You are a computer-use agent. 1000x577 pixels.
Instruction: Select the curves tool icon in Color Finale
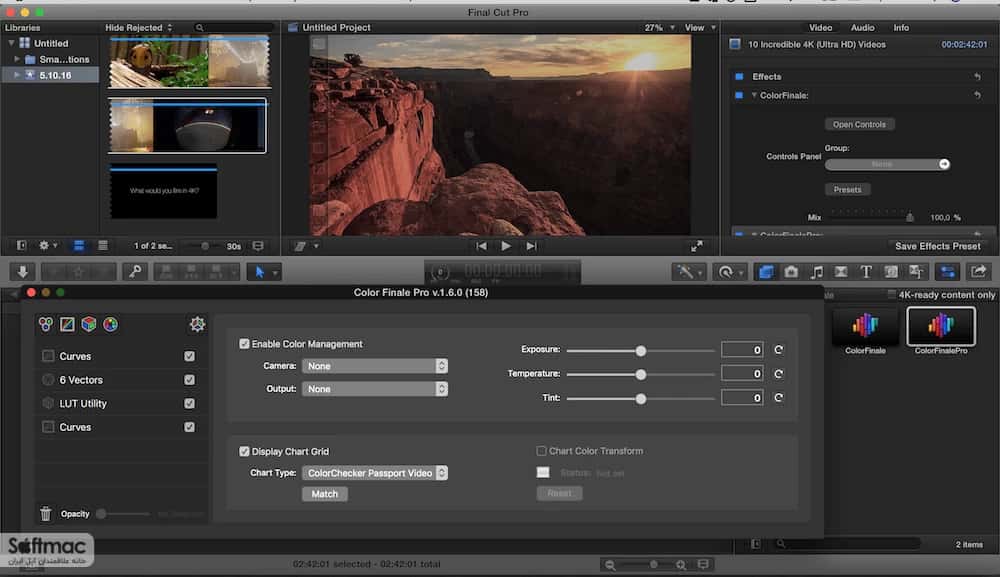pos(67,325)
